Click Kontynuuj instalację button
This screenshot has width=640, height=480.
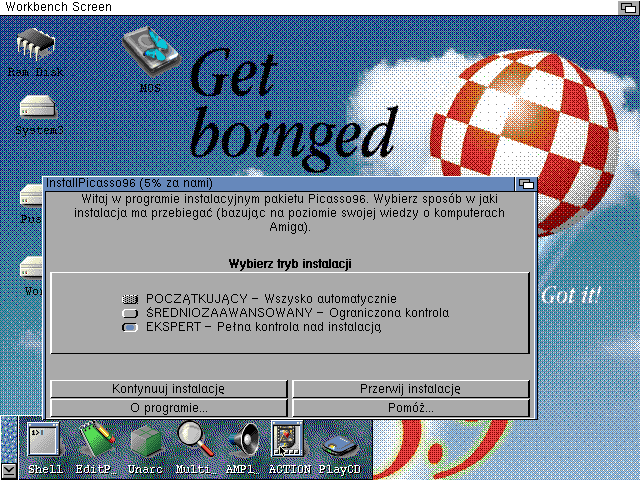[169, 389]
